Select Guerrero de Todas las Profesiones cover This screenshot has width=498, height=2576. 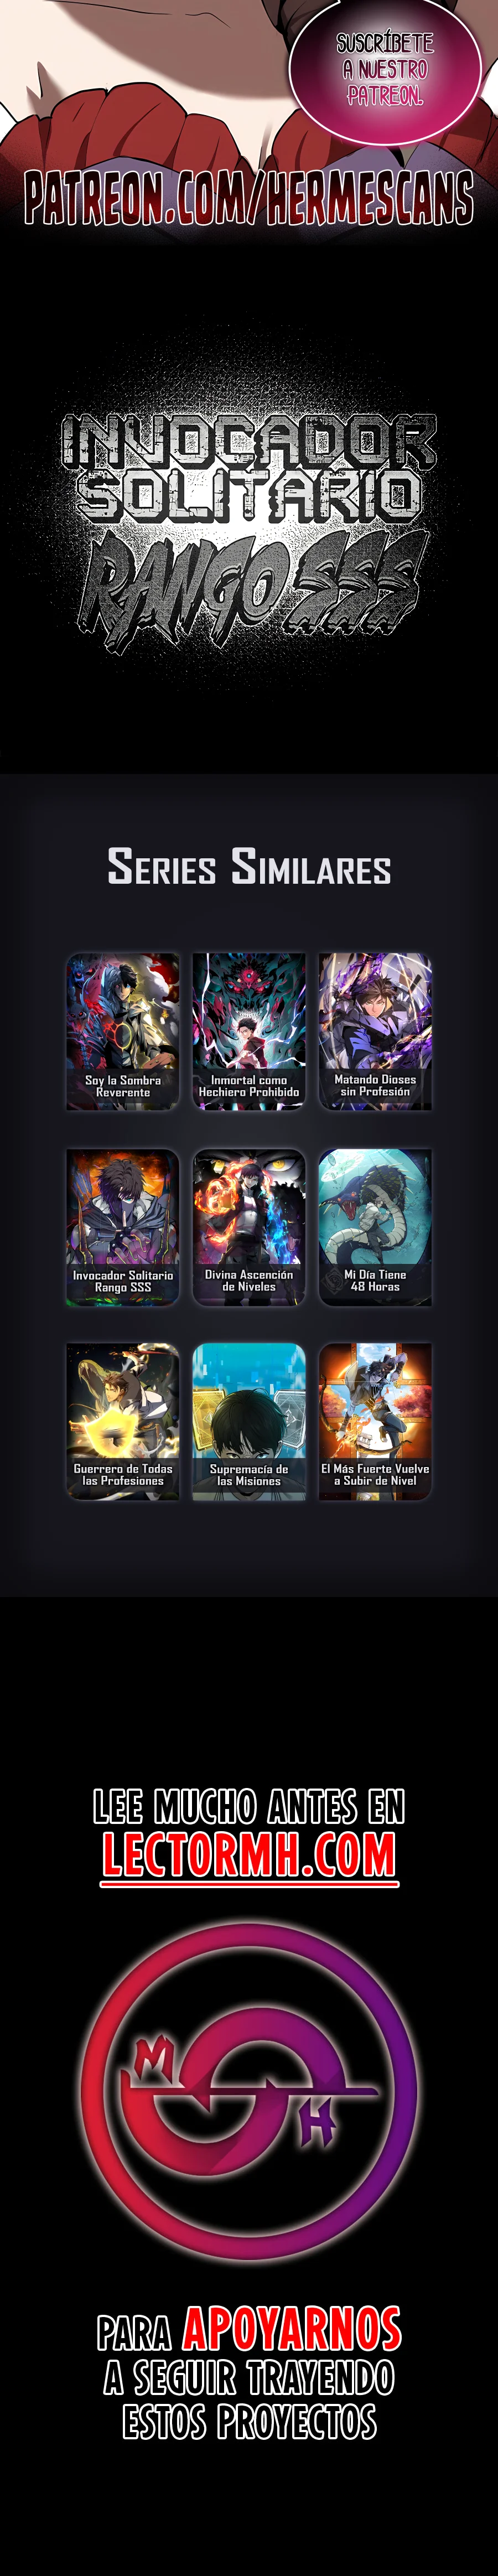(123, 1421)
